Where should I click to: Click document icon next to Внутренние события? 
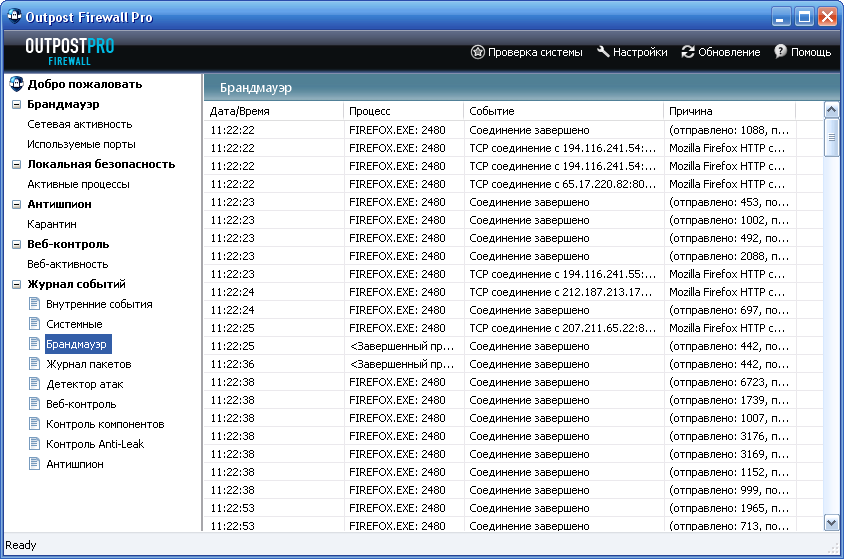pos(34,303)
